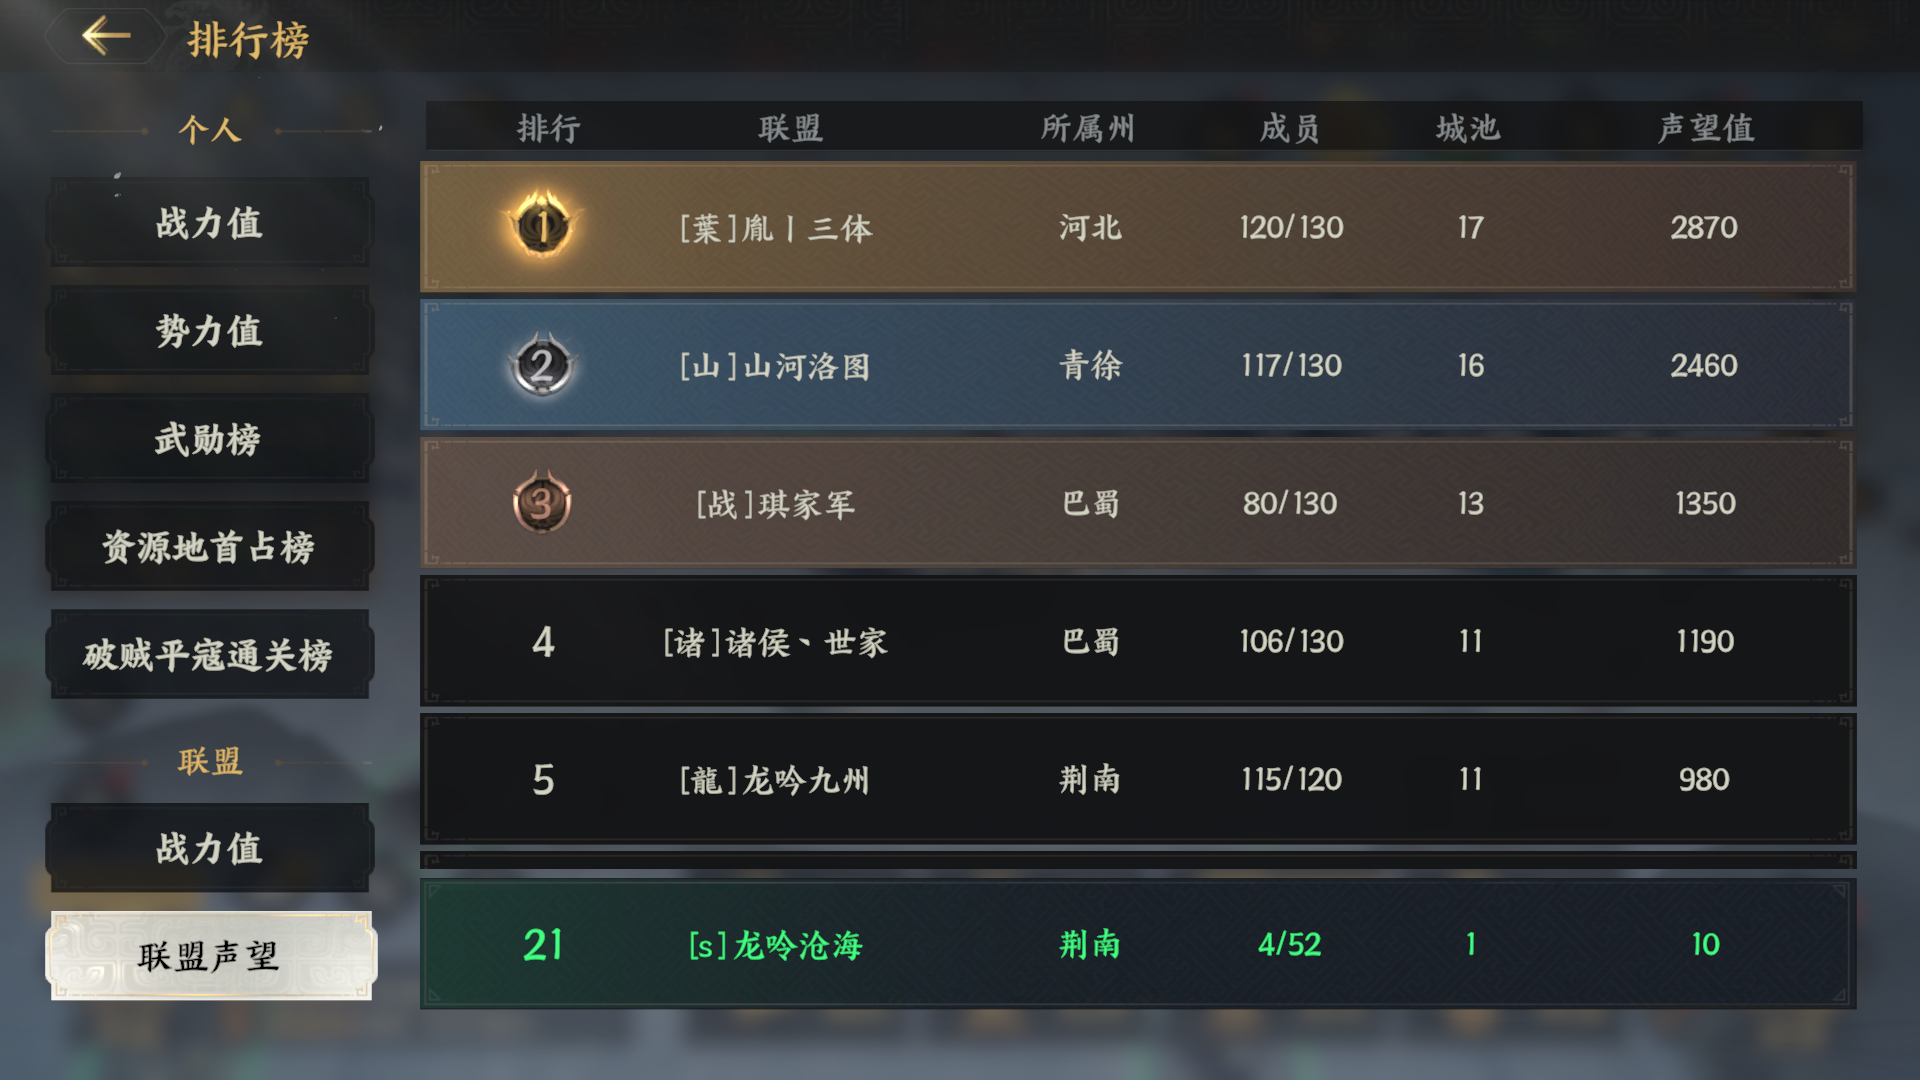Select alliance [山]山河洛图 entry
The height and width of the screenshot is (1080, 1920).
(x=1138, y=365)
